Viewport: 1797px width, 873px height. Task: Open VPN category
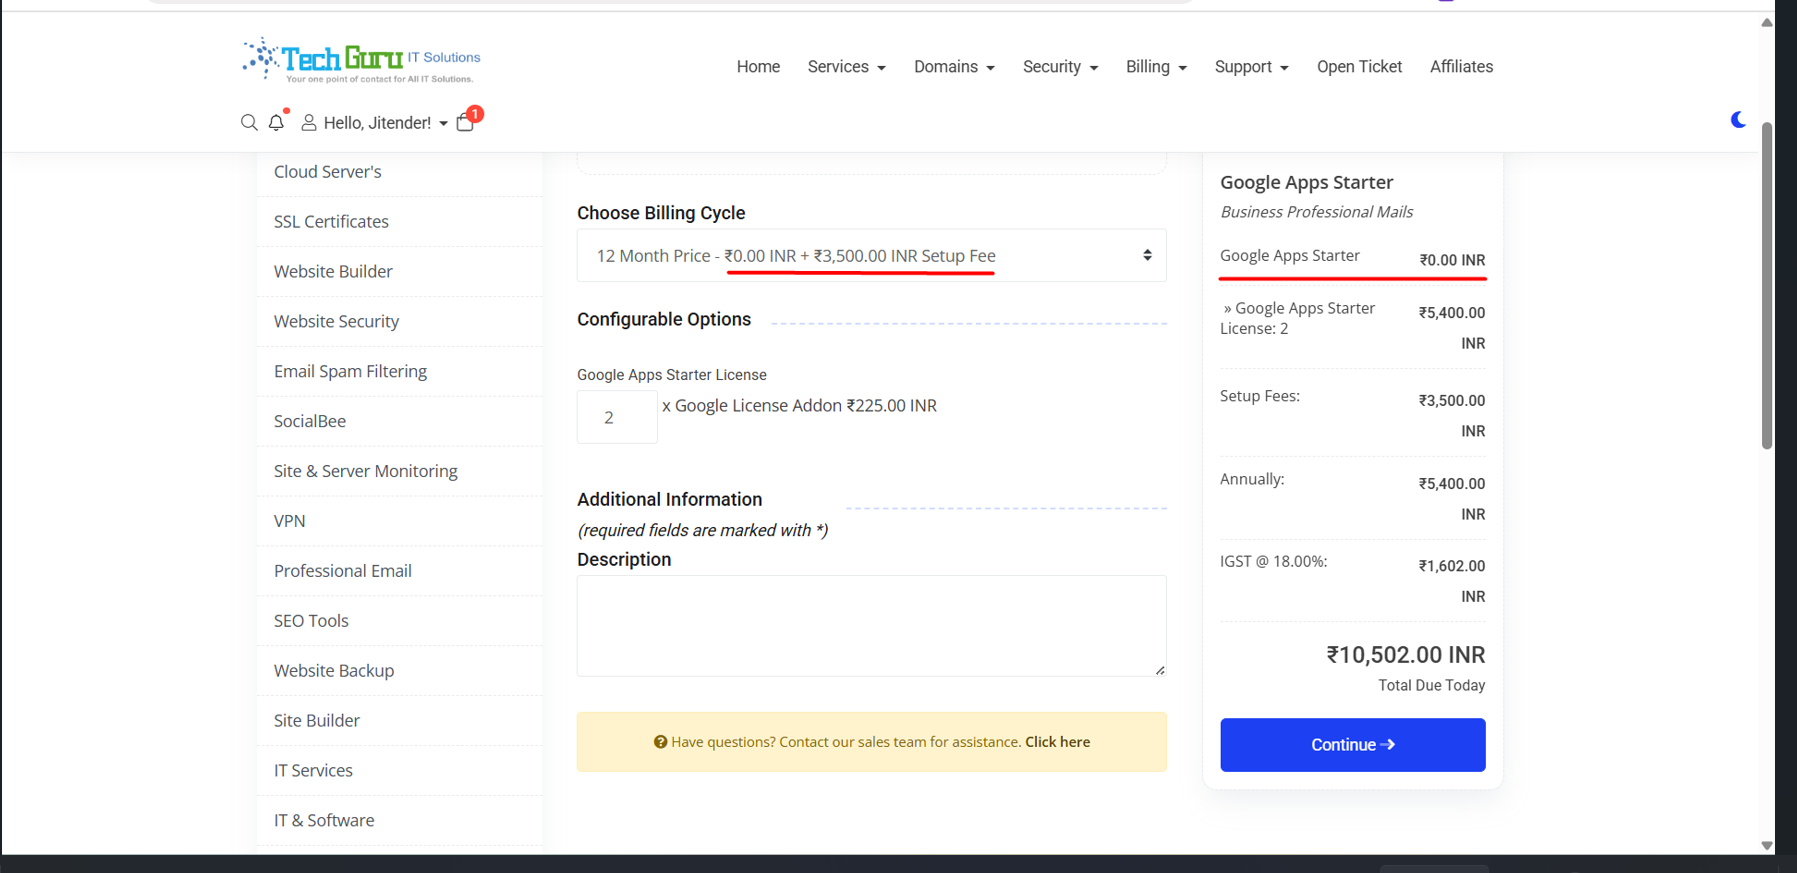289,522
